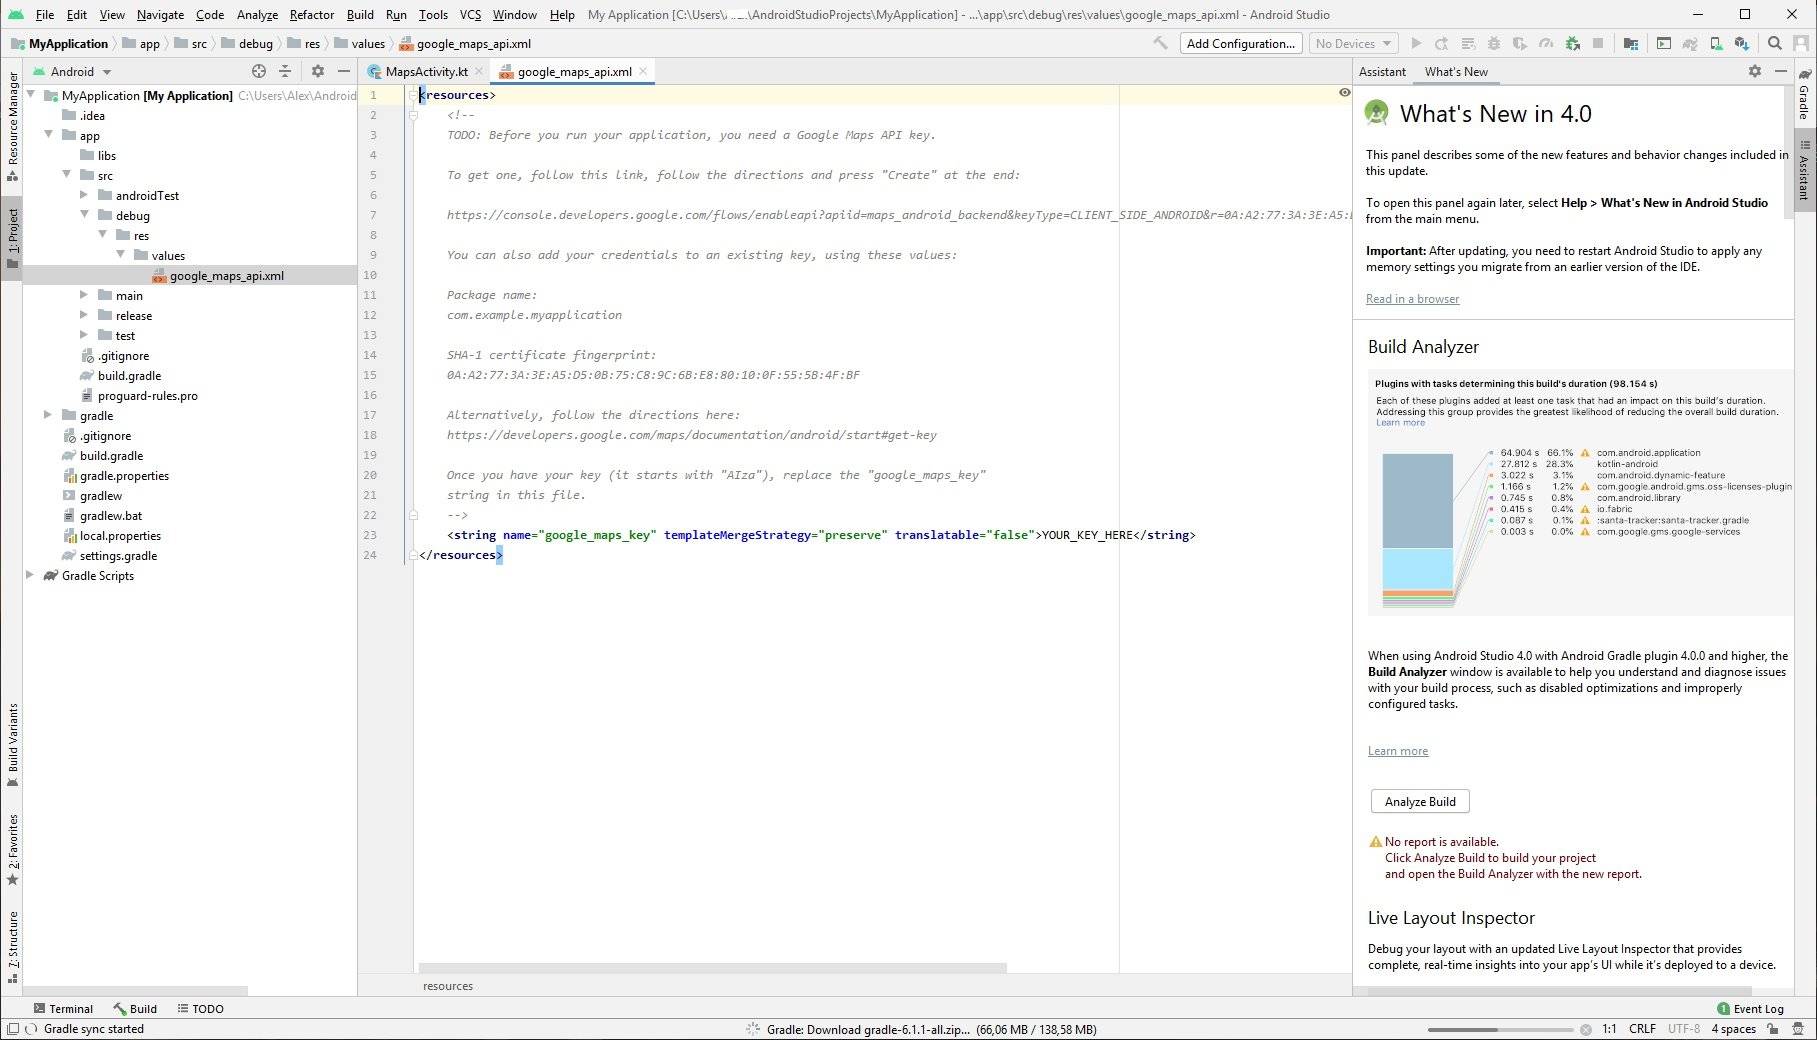Click the Gradle download progress bar
Image resolution: width=1817 pixels, height=1040 pixels.
tap(1499, 1029)
